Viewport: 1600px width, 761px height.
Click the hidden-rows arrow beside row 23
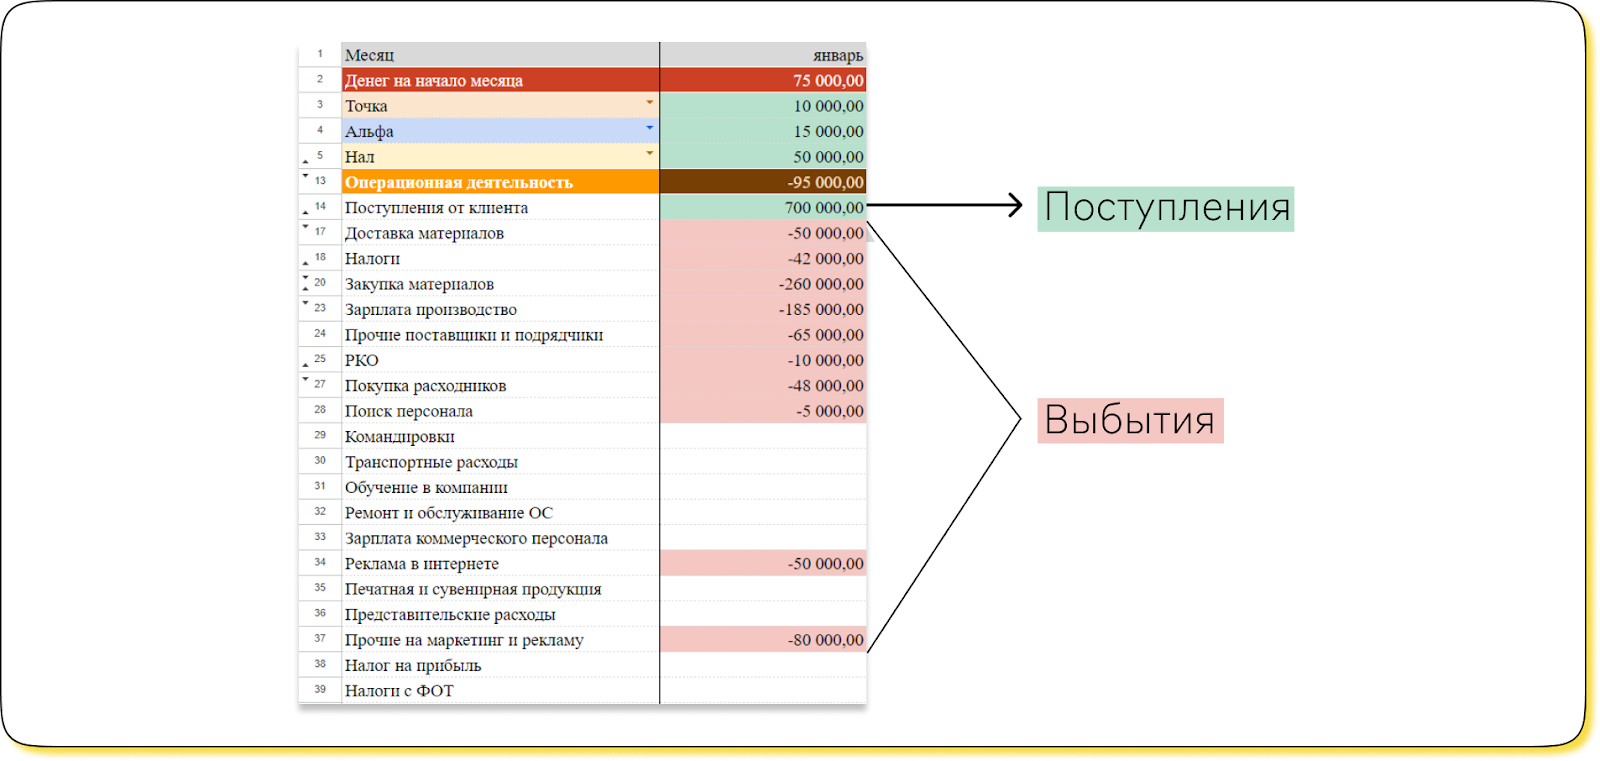click(x=305, y=303)
